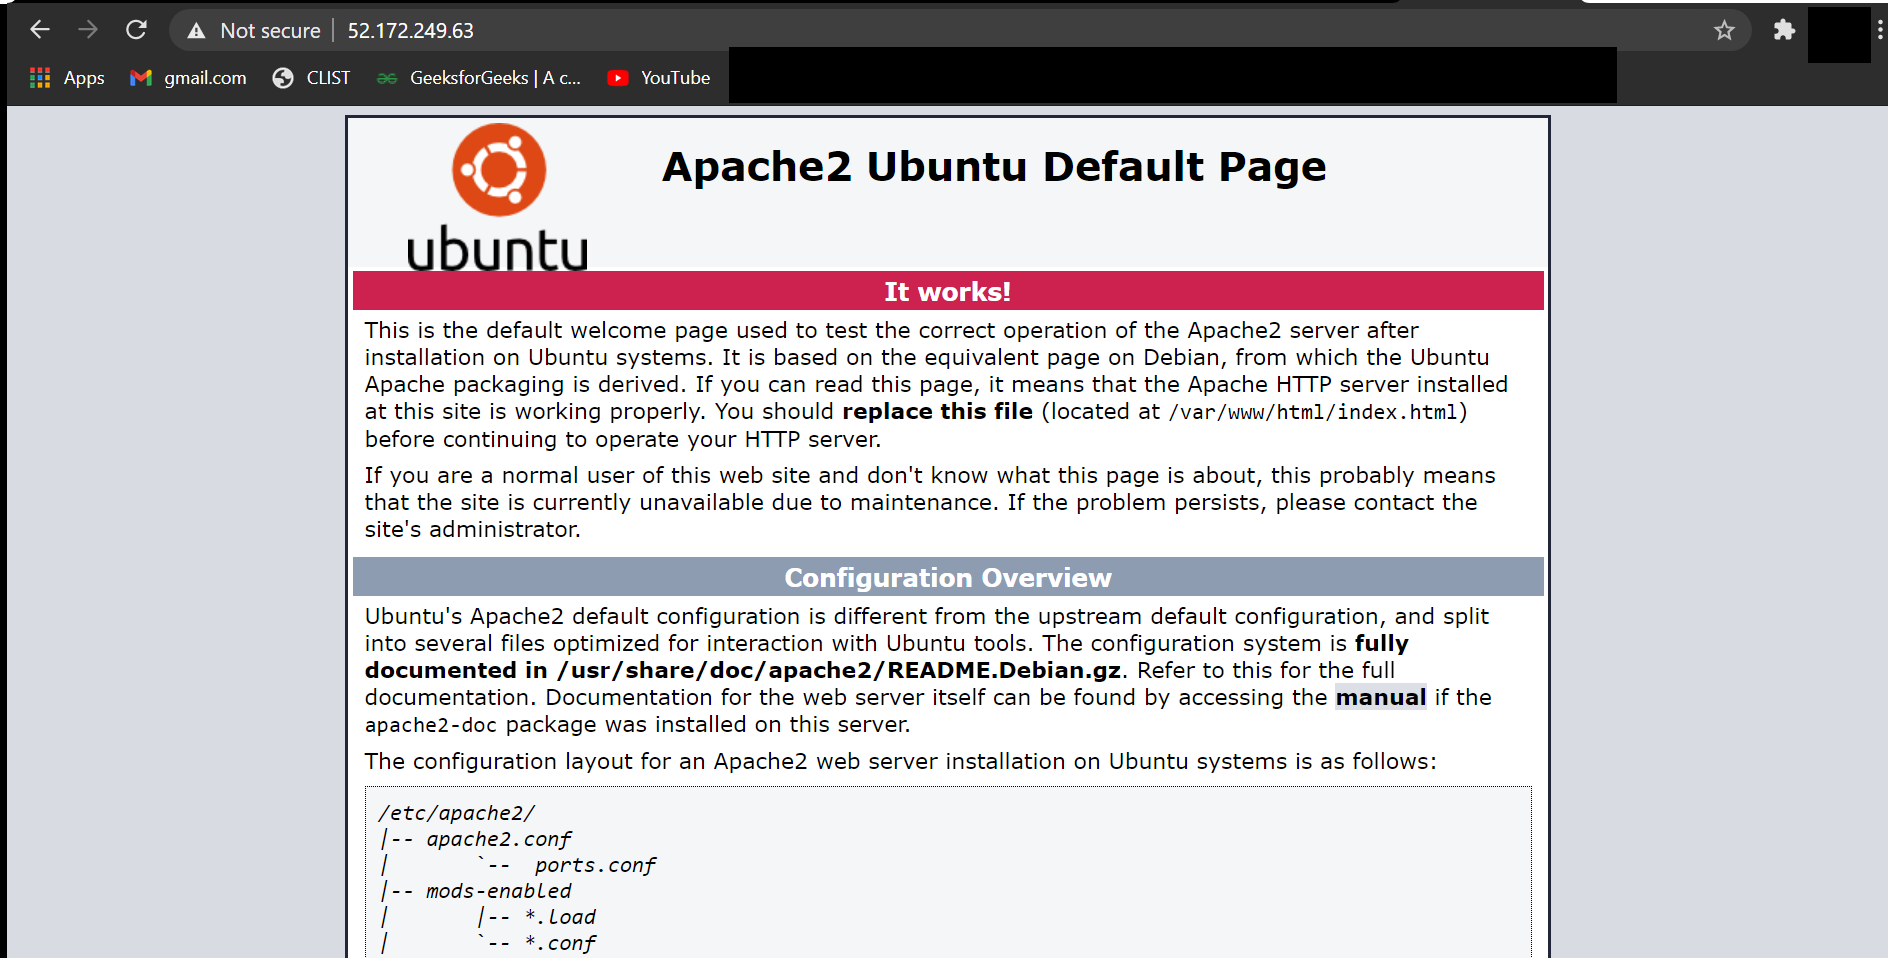This screenshot has width=1888, height=958.
Task: Bookmark this page with the star icon
Action: [1724, 30]
